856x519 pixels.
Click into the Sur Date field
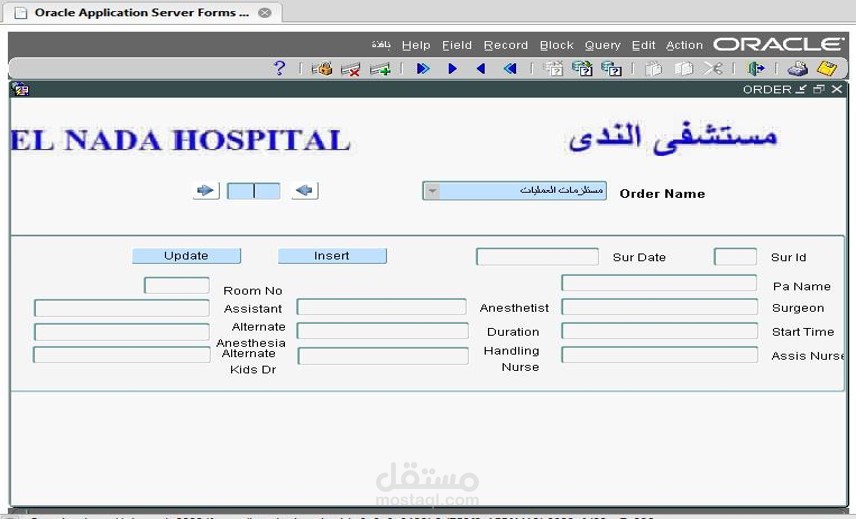[x=537, y=256]
